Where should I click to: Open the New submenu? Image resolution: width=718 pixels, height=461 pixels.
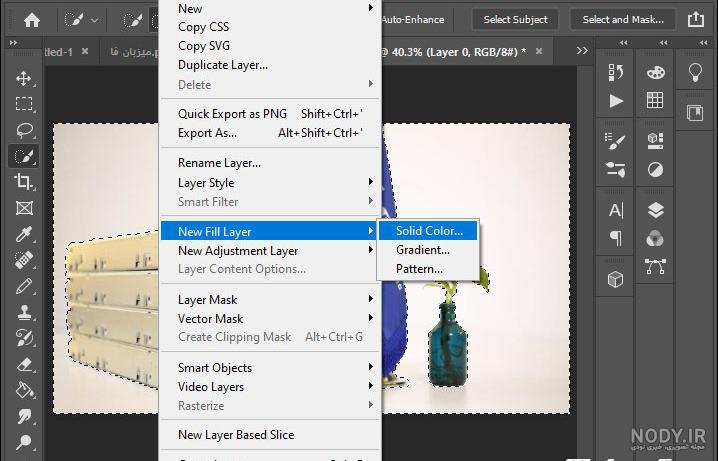coord(270,8)
